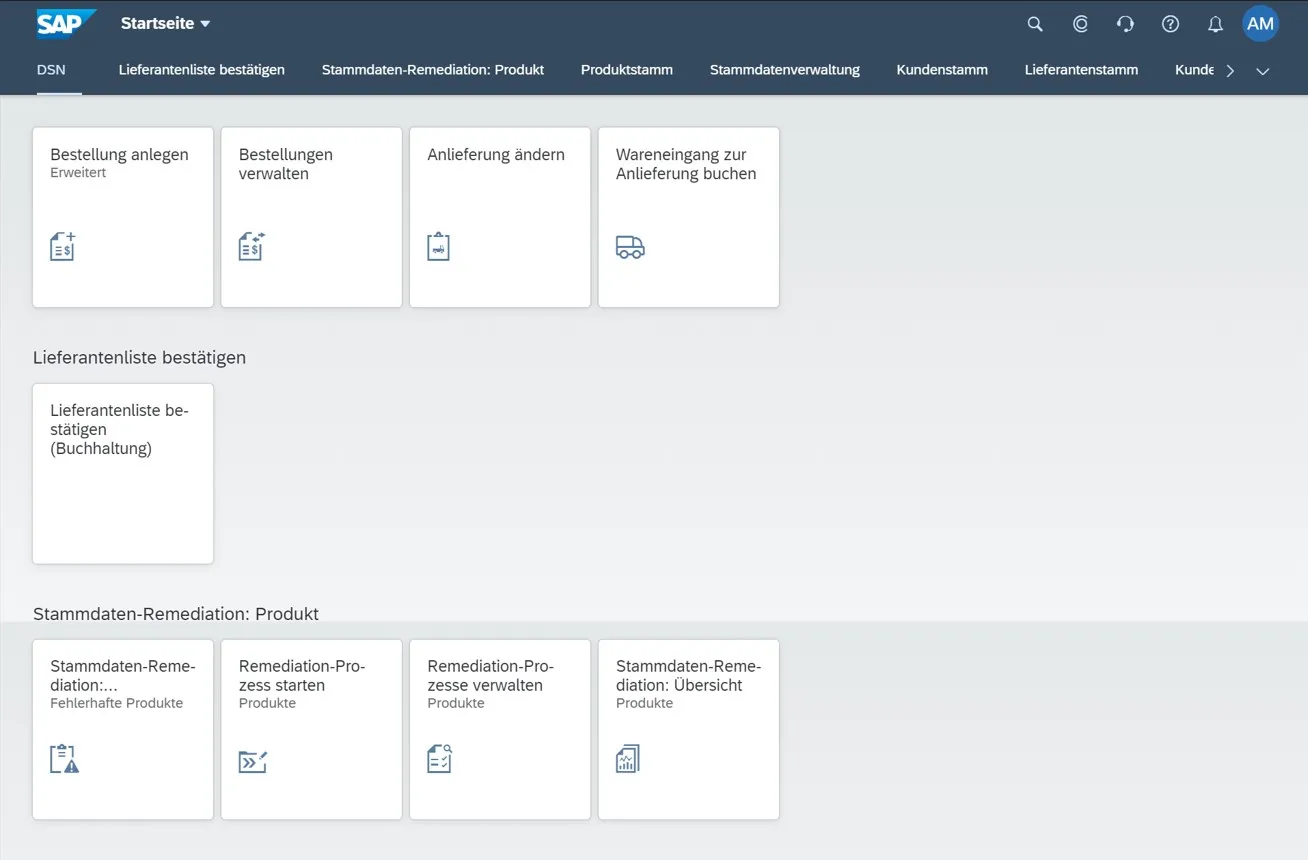Screen dimensions: 1308x860
Task: Open the AM user profile avatar
Action: tap(1260, 24)
